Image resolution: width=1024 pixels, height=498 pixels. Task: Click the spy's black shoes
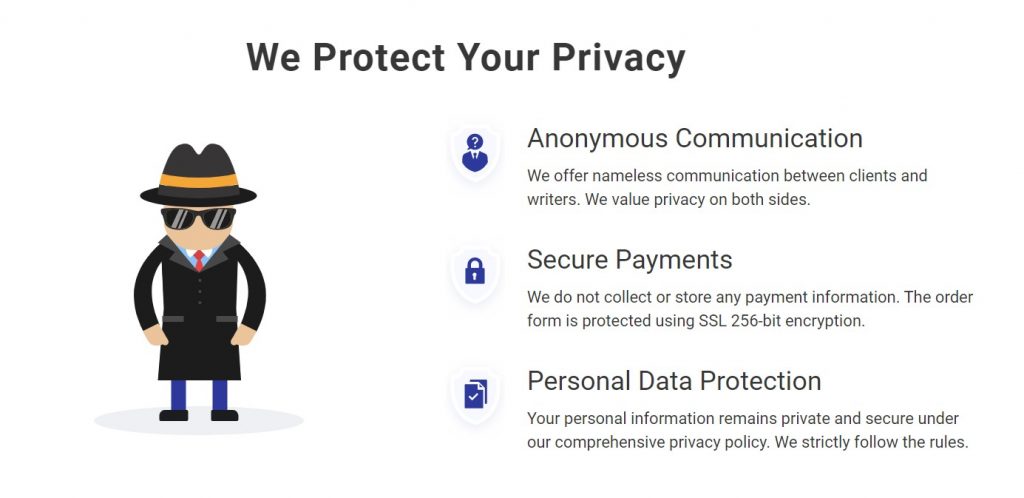click(x=199, y=415)
